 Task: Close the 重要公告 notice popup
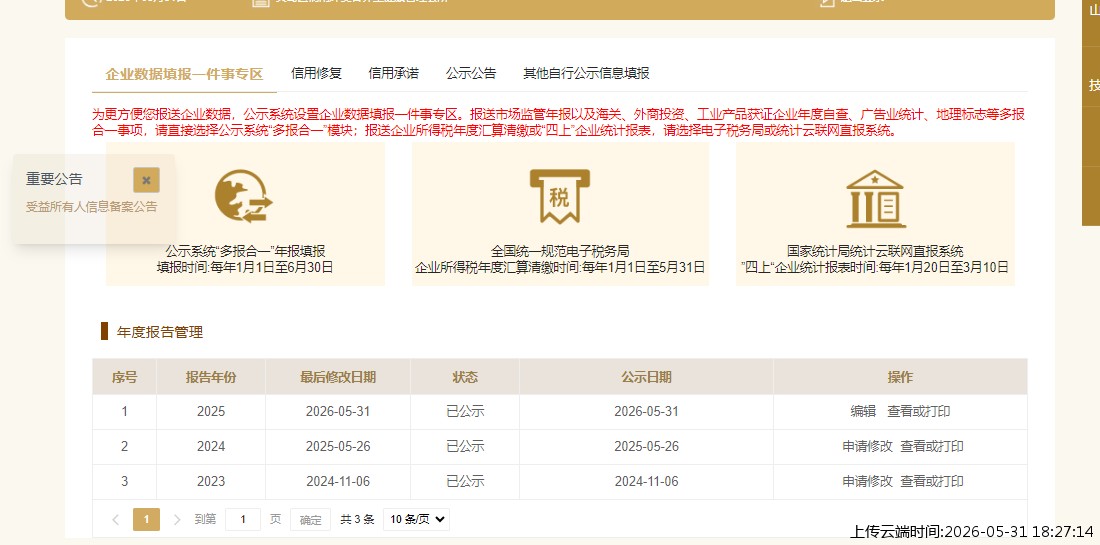pyautogui.click(x=147, y=180)
